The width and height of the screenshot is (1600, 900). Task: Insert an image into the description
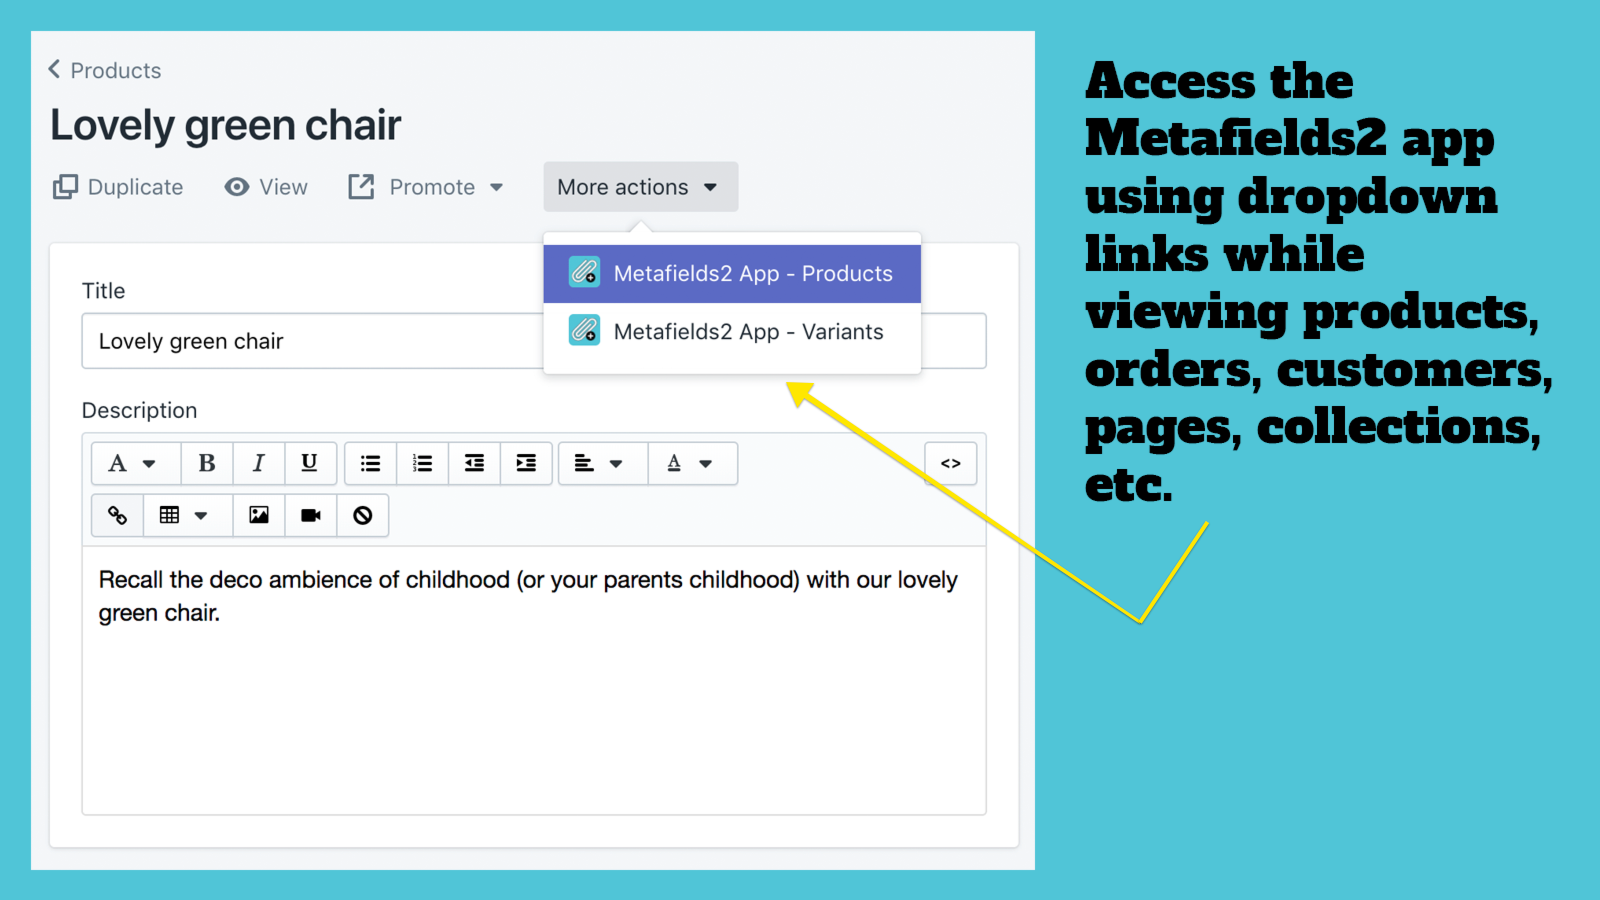pos(258,515)
